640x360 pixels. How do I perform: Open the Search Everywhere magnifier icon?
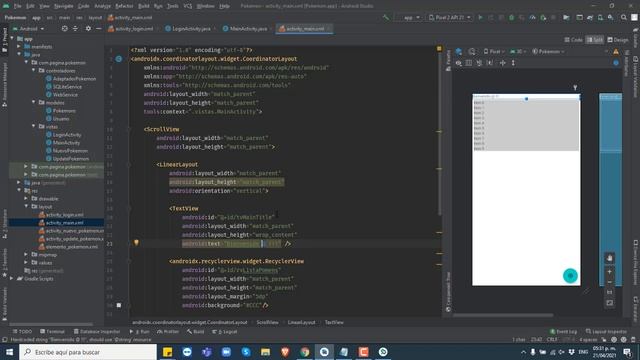(624, 18)
